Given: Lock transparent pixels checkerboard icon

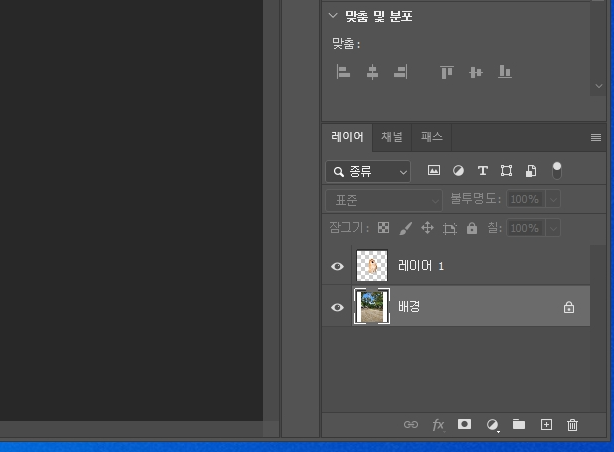Looking at the screenshot, I should coord(383,228).
